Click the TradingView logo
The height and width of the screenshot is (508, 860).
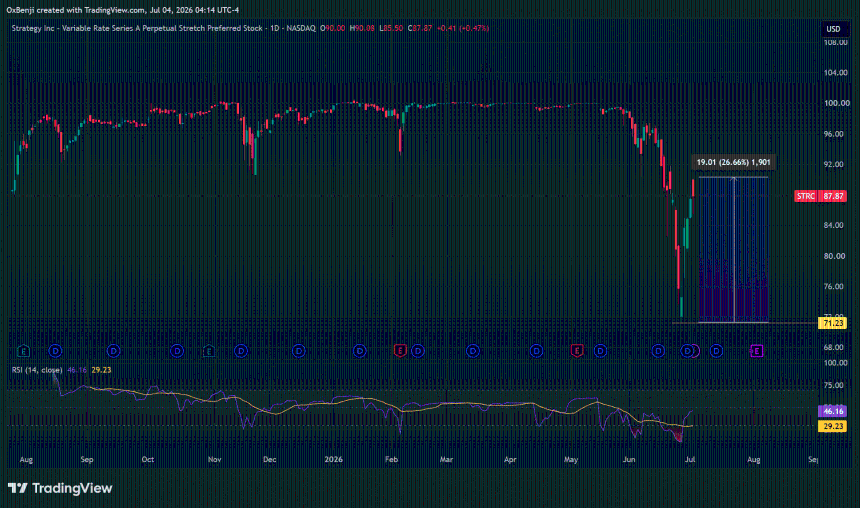(x=60, y=488)
